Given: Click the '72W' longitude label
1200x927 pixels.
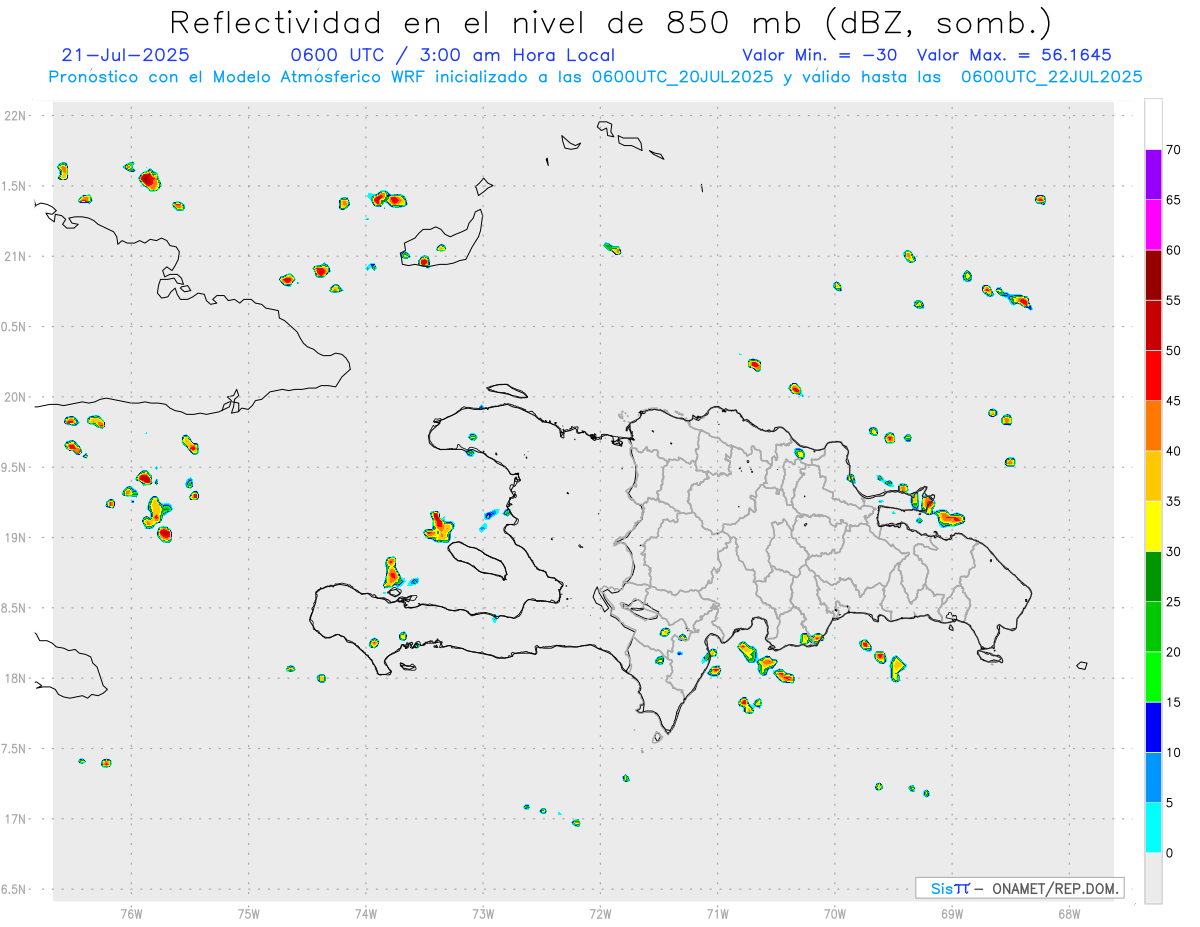Looking at the screenshot, I should tap(600, 912).
